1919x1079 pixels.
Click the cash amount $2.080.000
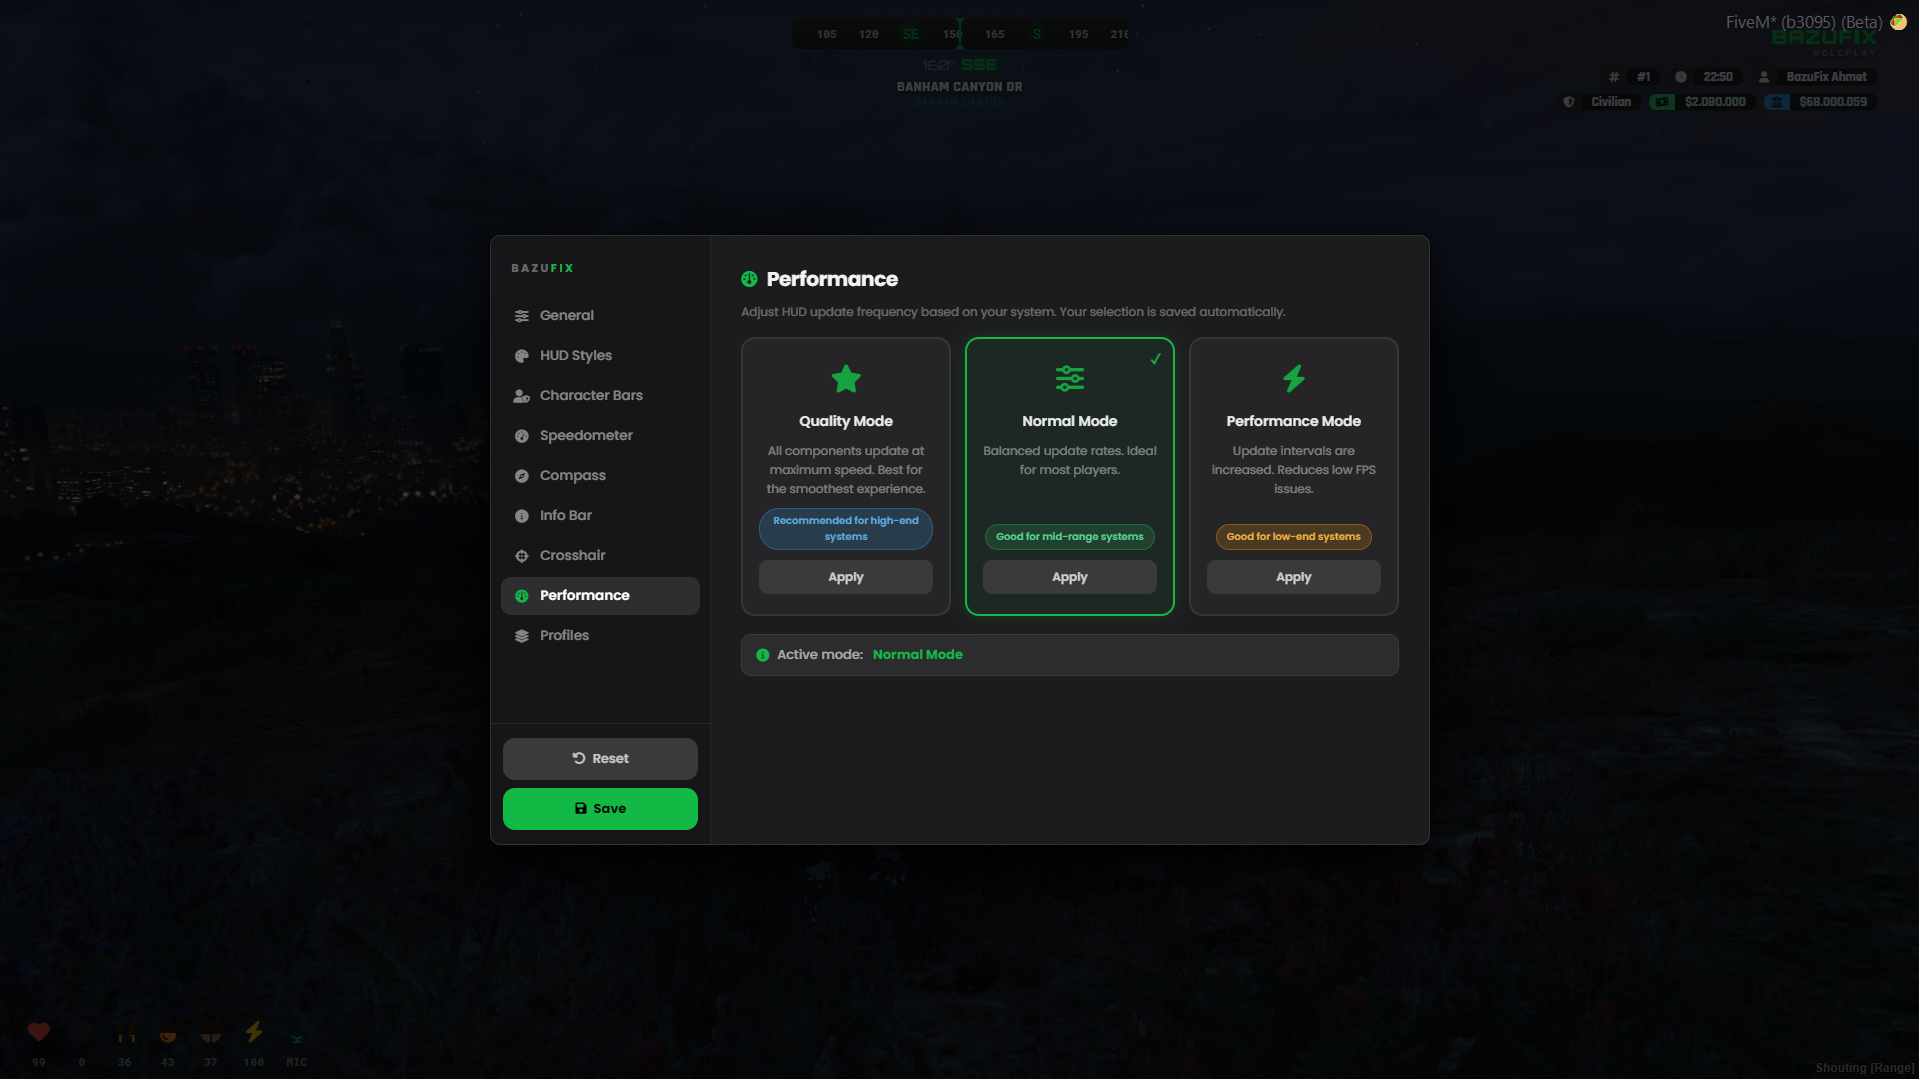(1715, 102)
